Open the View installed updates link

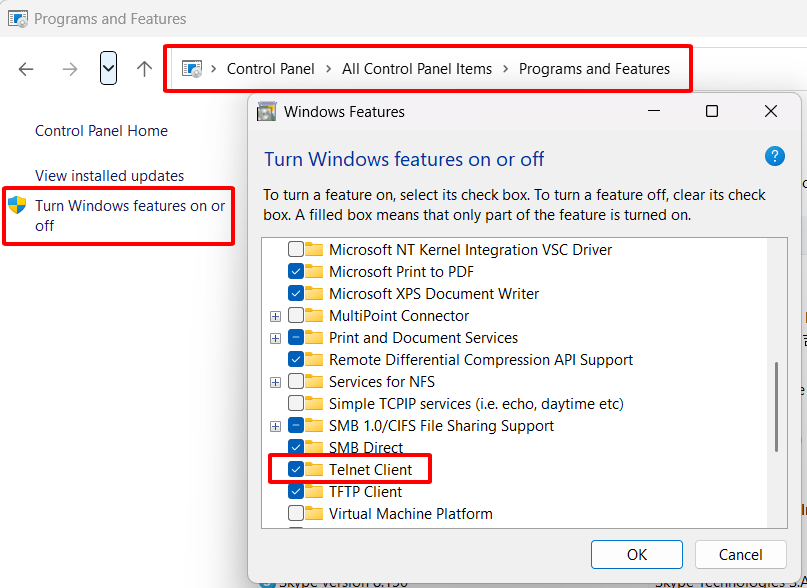click(x=110, y=176)
